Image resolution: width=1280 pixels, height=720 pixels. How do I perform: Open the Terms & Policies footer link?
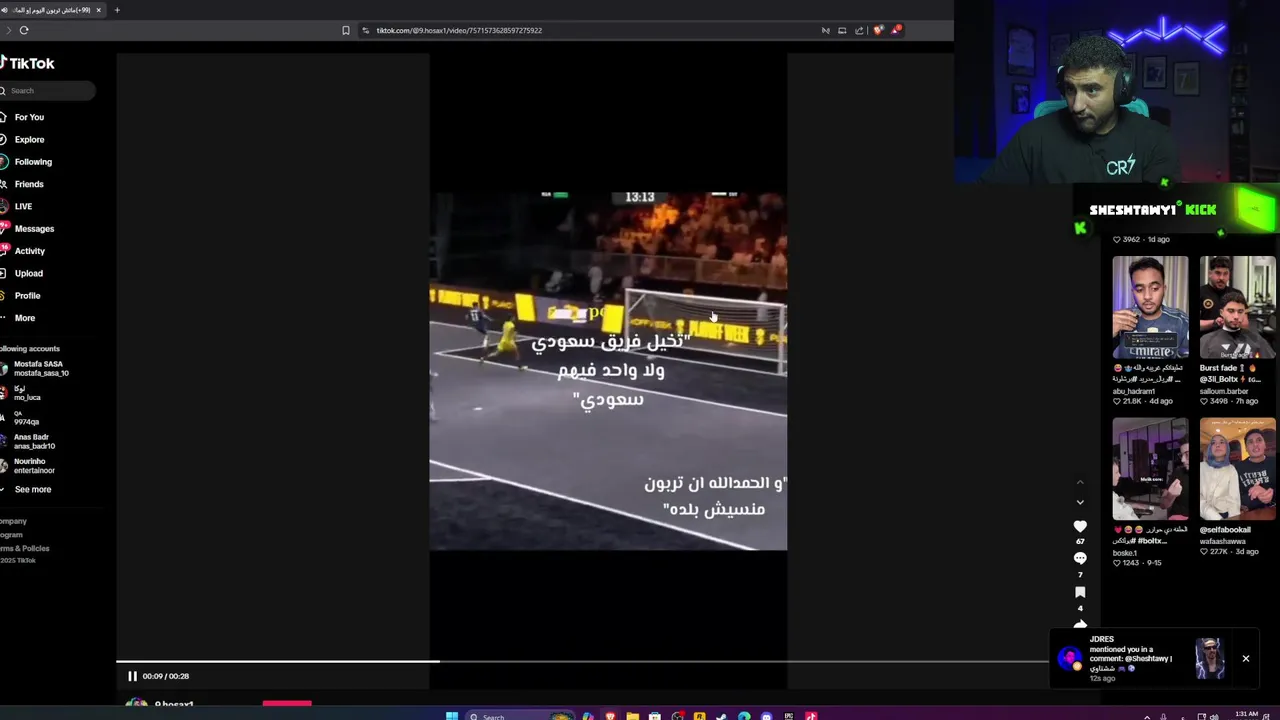(x=24, y=548)
